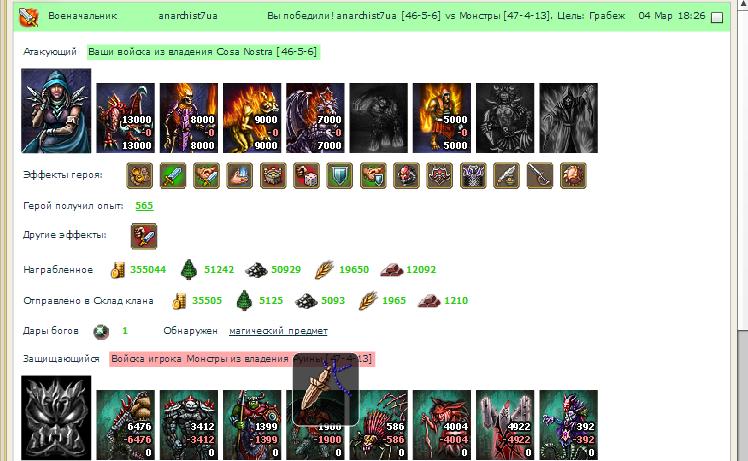Click the battle report sword-and-shield icon
Screen dimensions: 748x461
[28, 16]
